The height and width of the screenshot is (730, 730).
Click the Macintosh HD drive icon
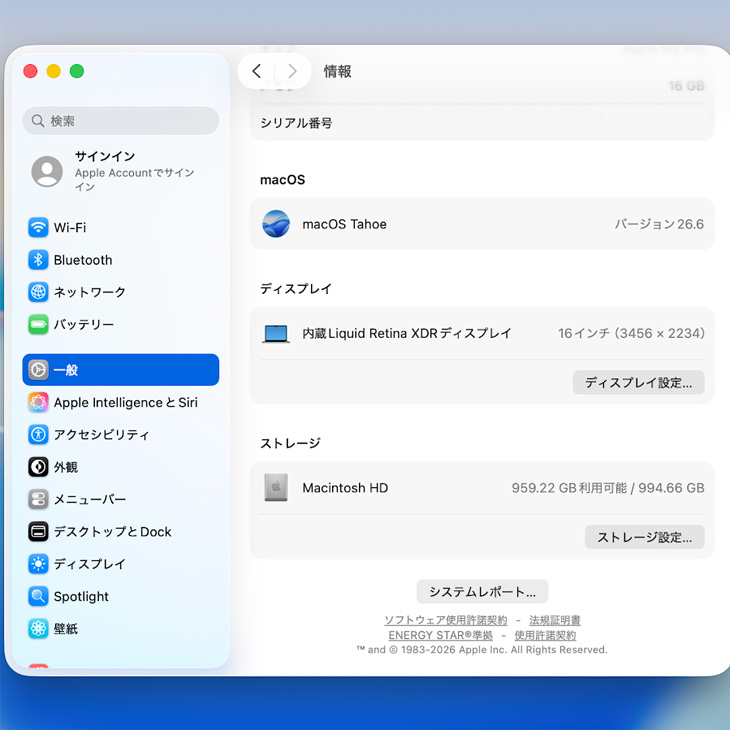click(x=276, y=487)
